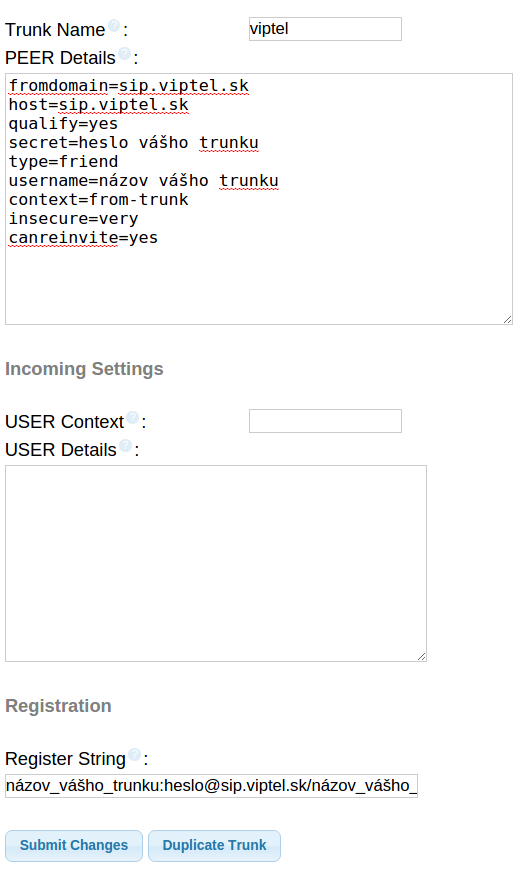Click the insecure=very line
530x879 pixels.
coord(73,219)
